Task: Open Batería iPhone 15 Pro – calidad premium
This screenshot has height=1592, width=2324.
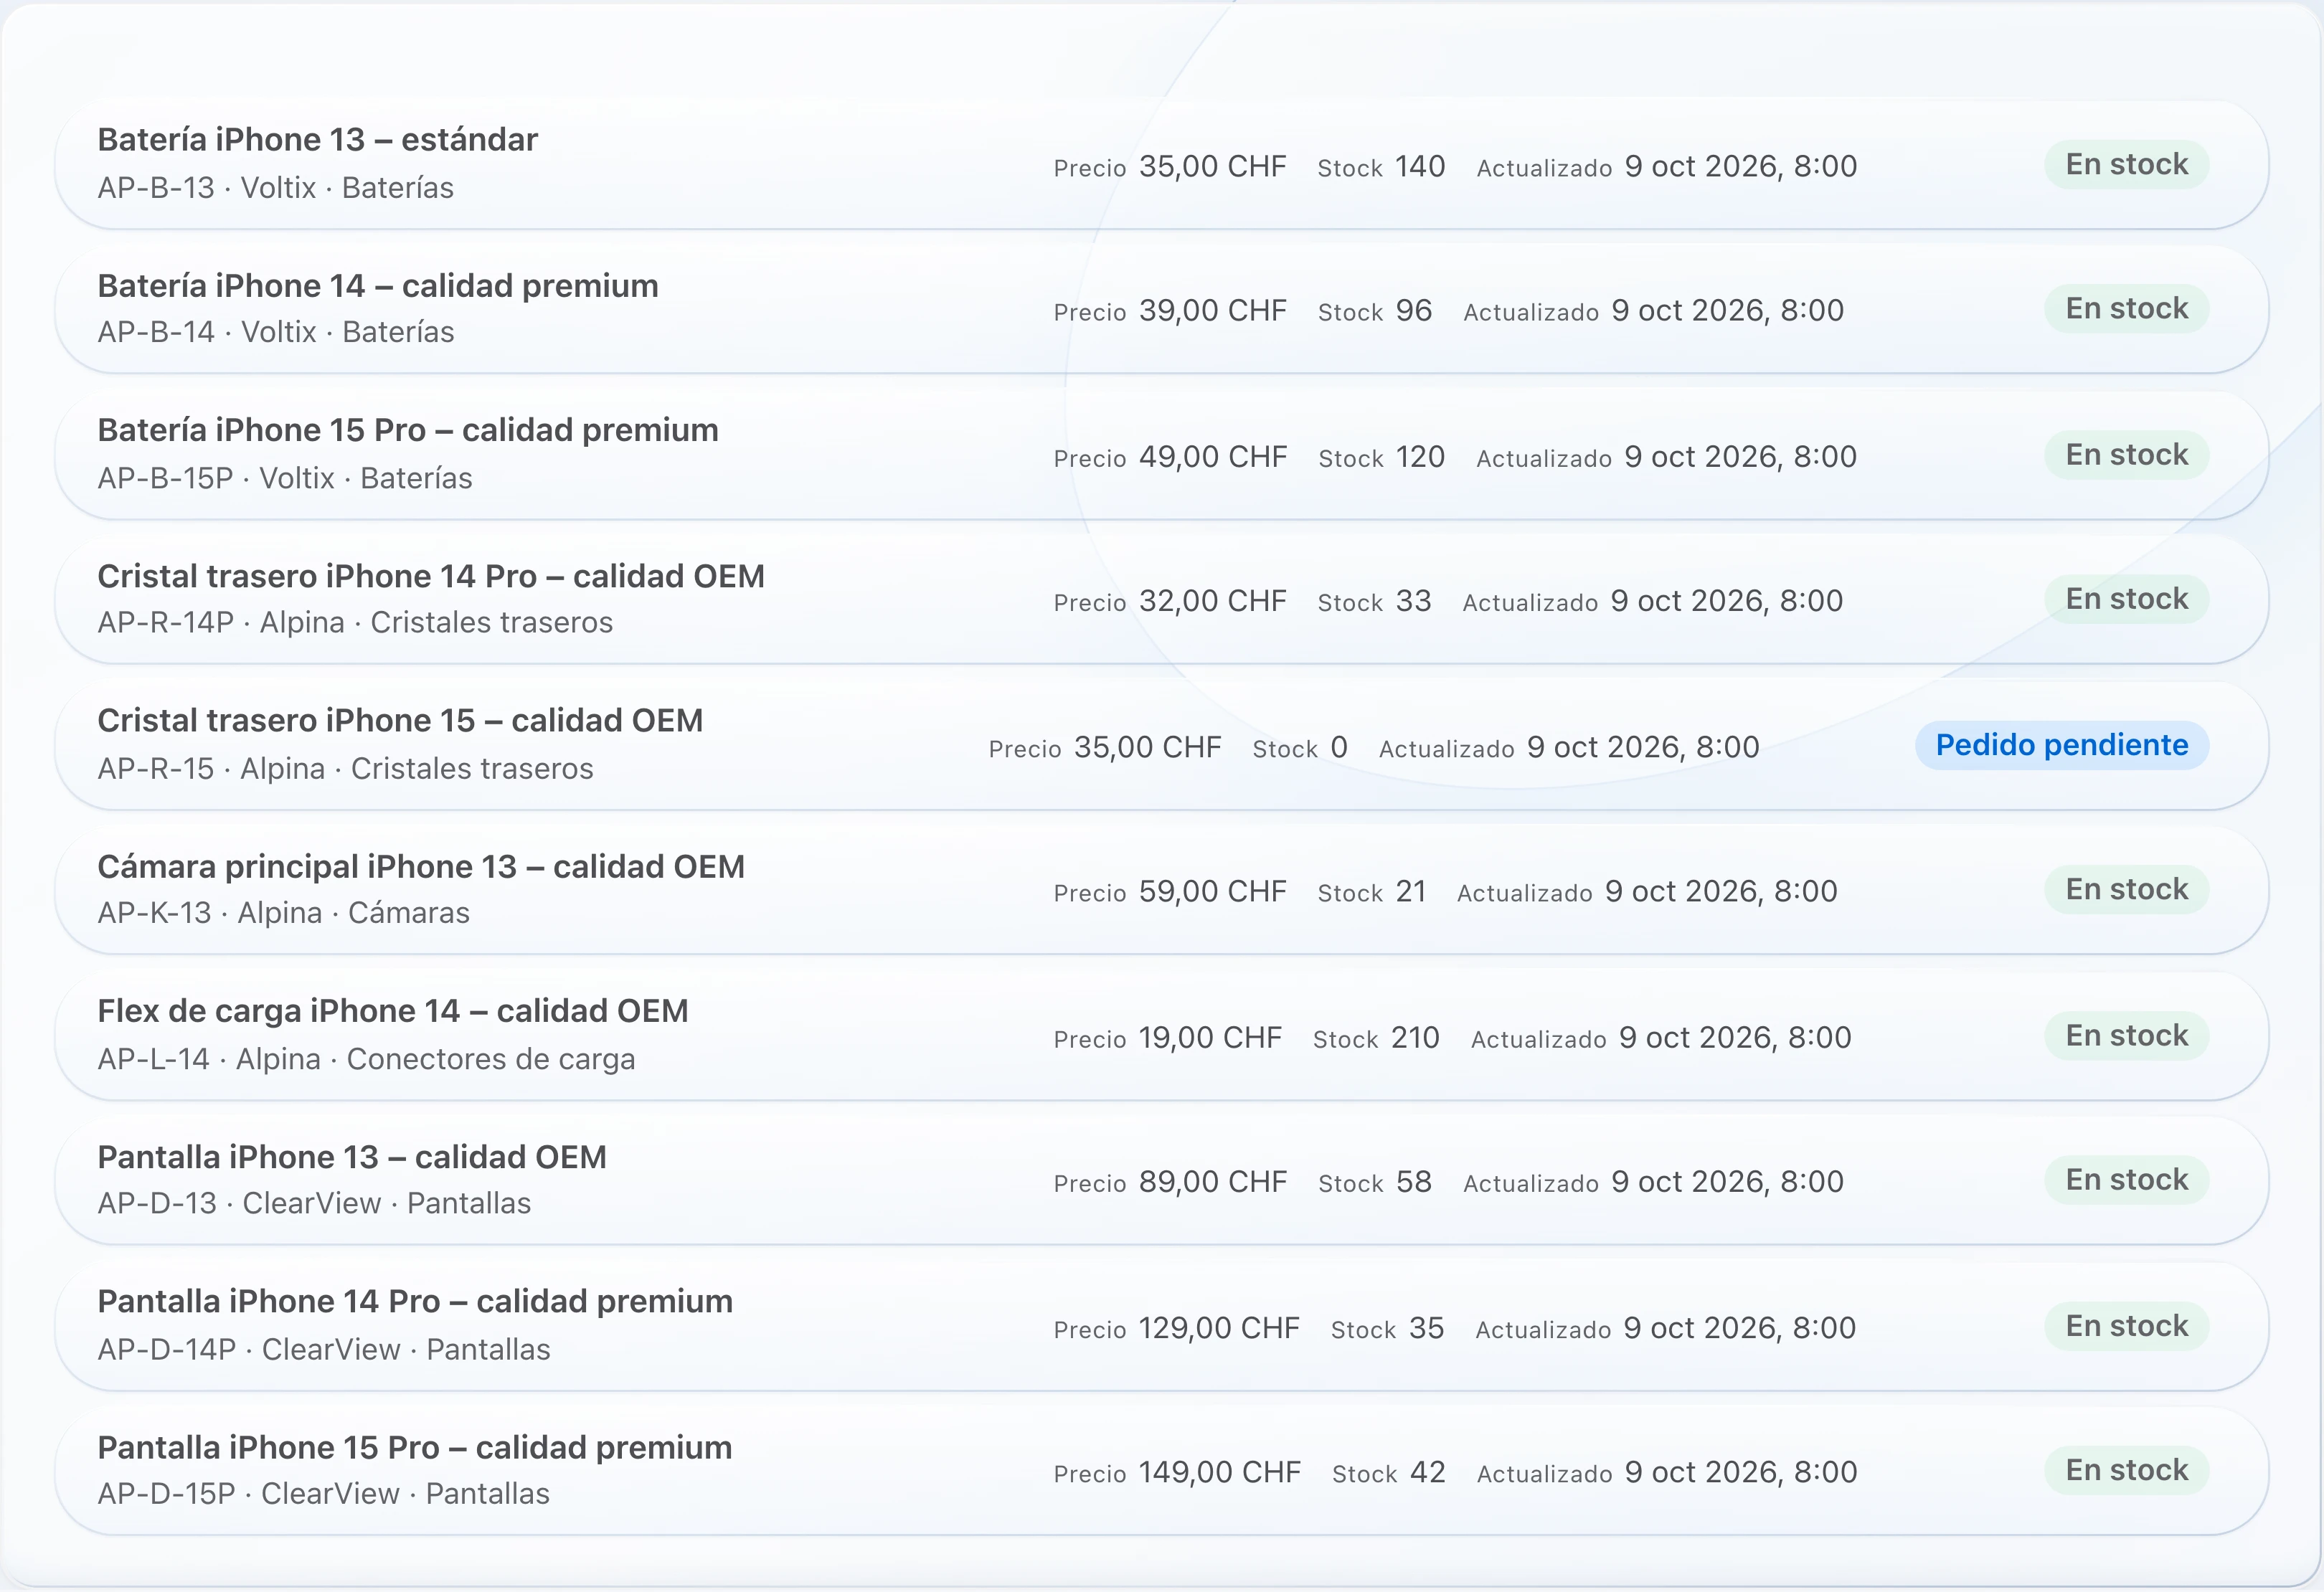Action: tap(1161, 455)
